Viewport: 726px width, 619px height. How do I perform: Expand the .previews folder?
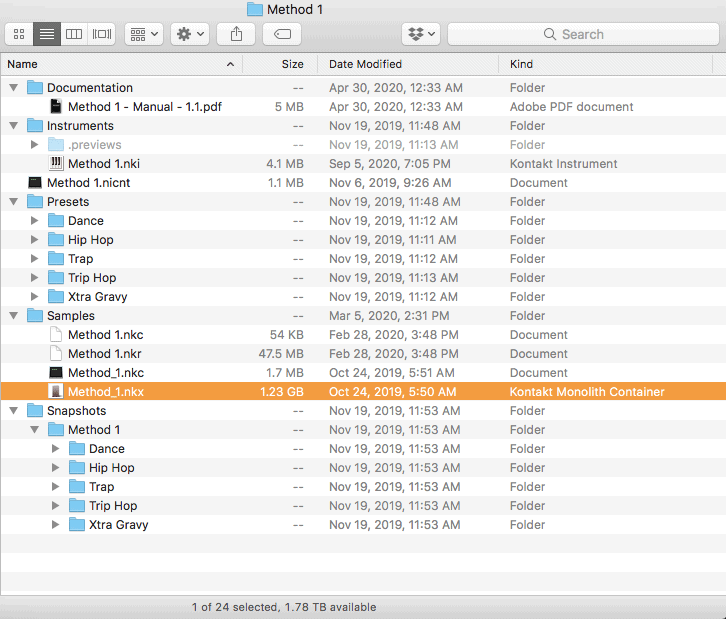(35, 144)
